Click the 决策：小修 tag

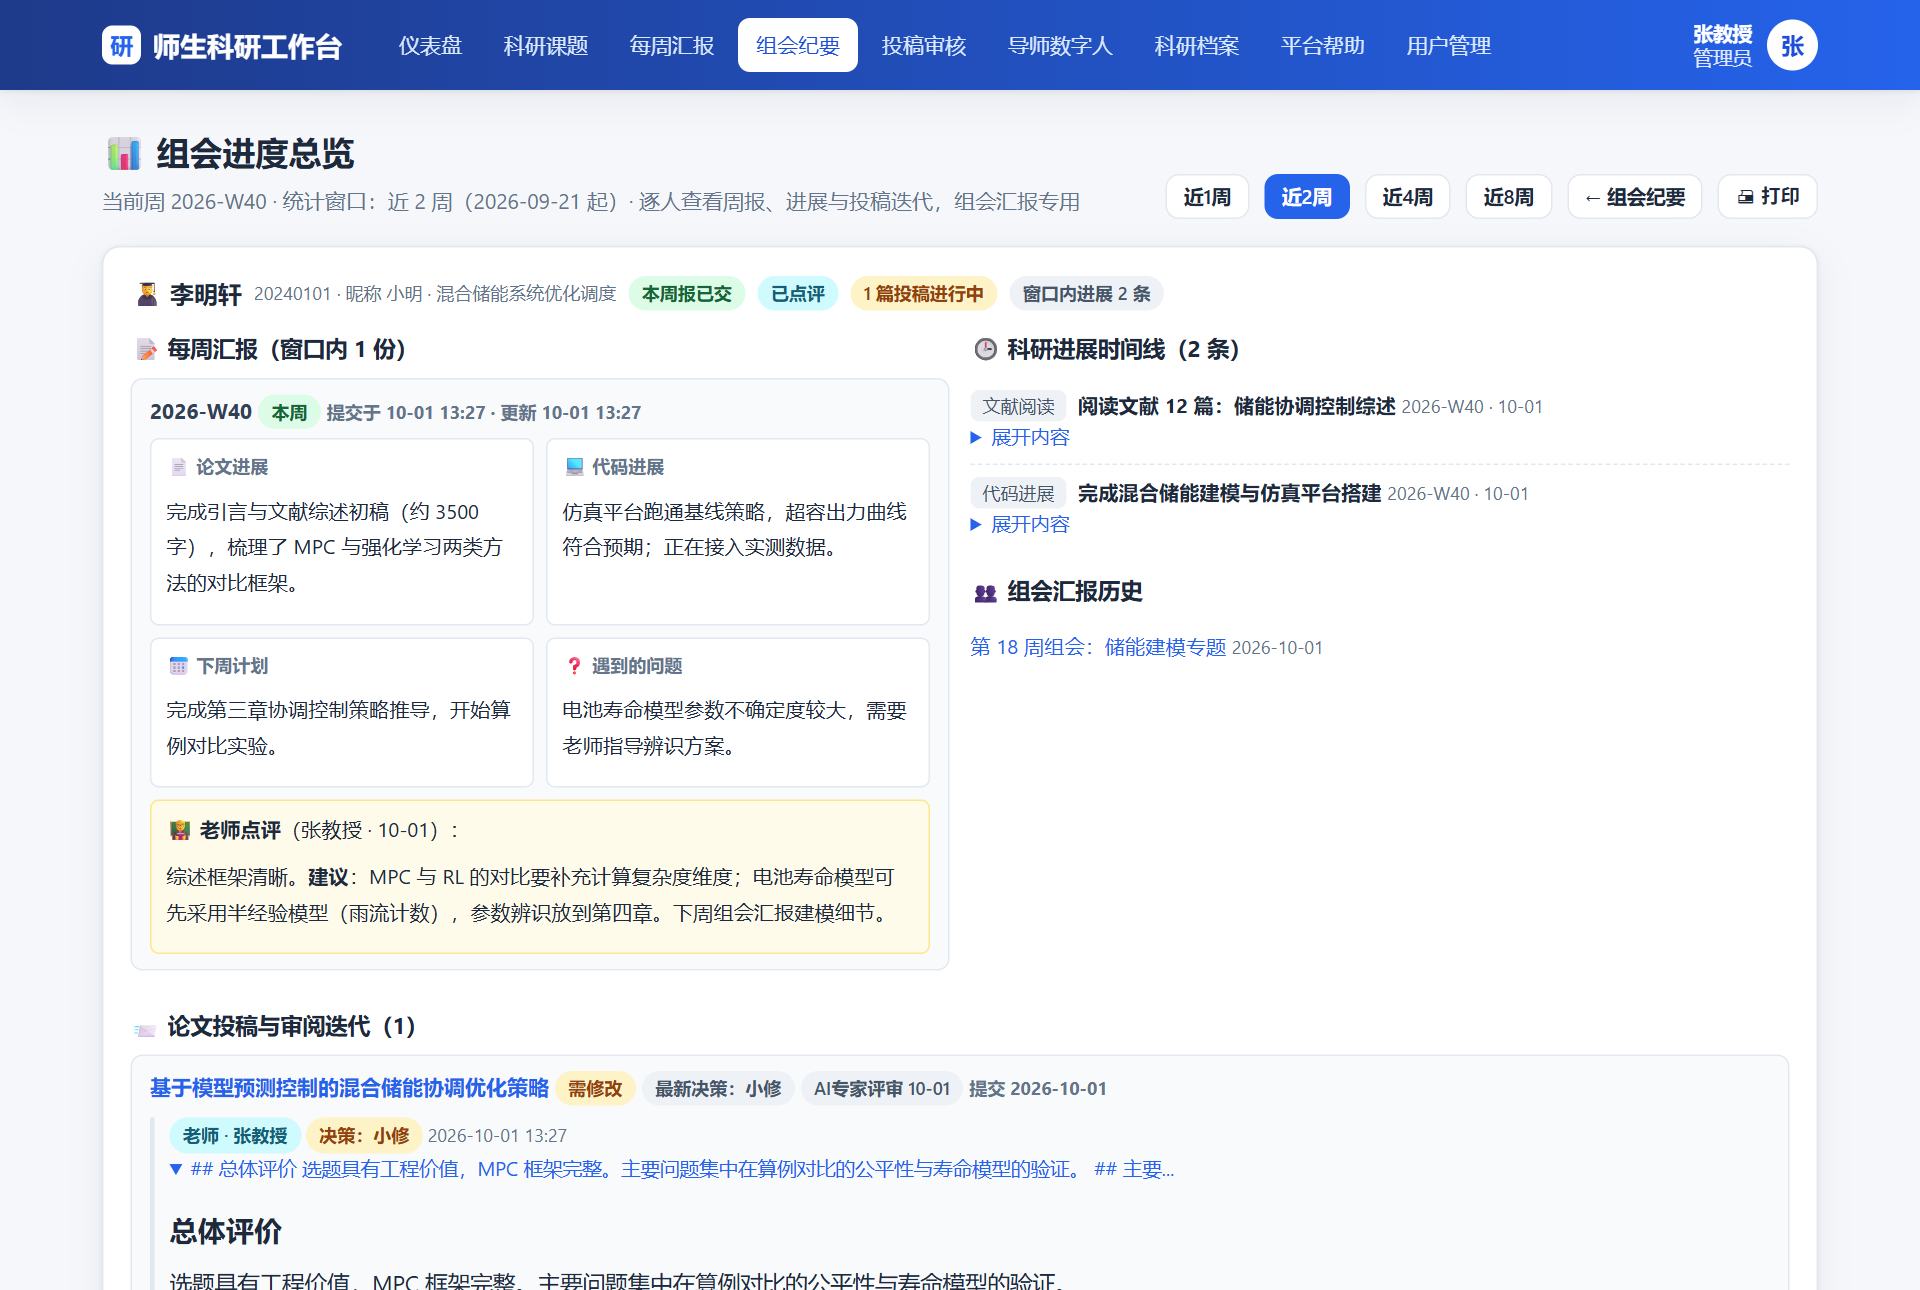click(x=364, y=1136)
